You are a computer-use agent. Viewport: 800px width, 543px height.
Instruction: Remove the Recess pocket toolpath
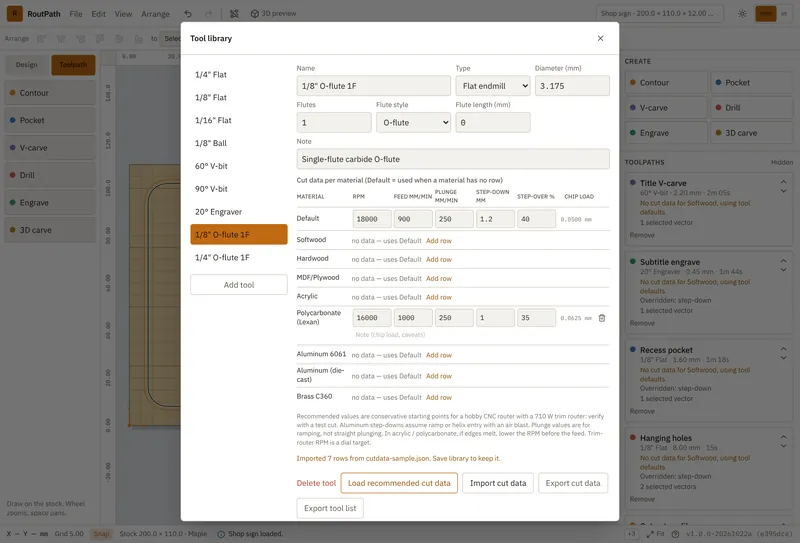click(642, 411)
